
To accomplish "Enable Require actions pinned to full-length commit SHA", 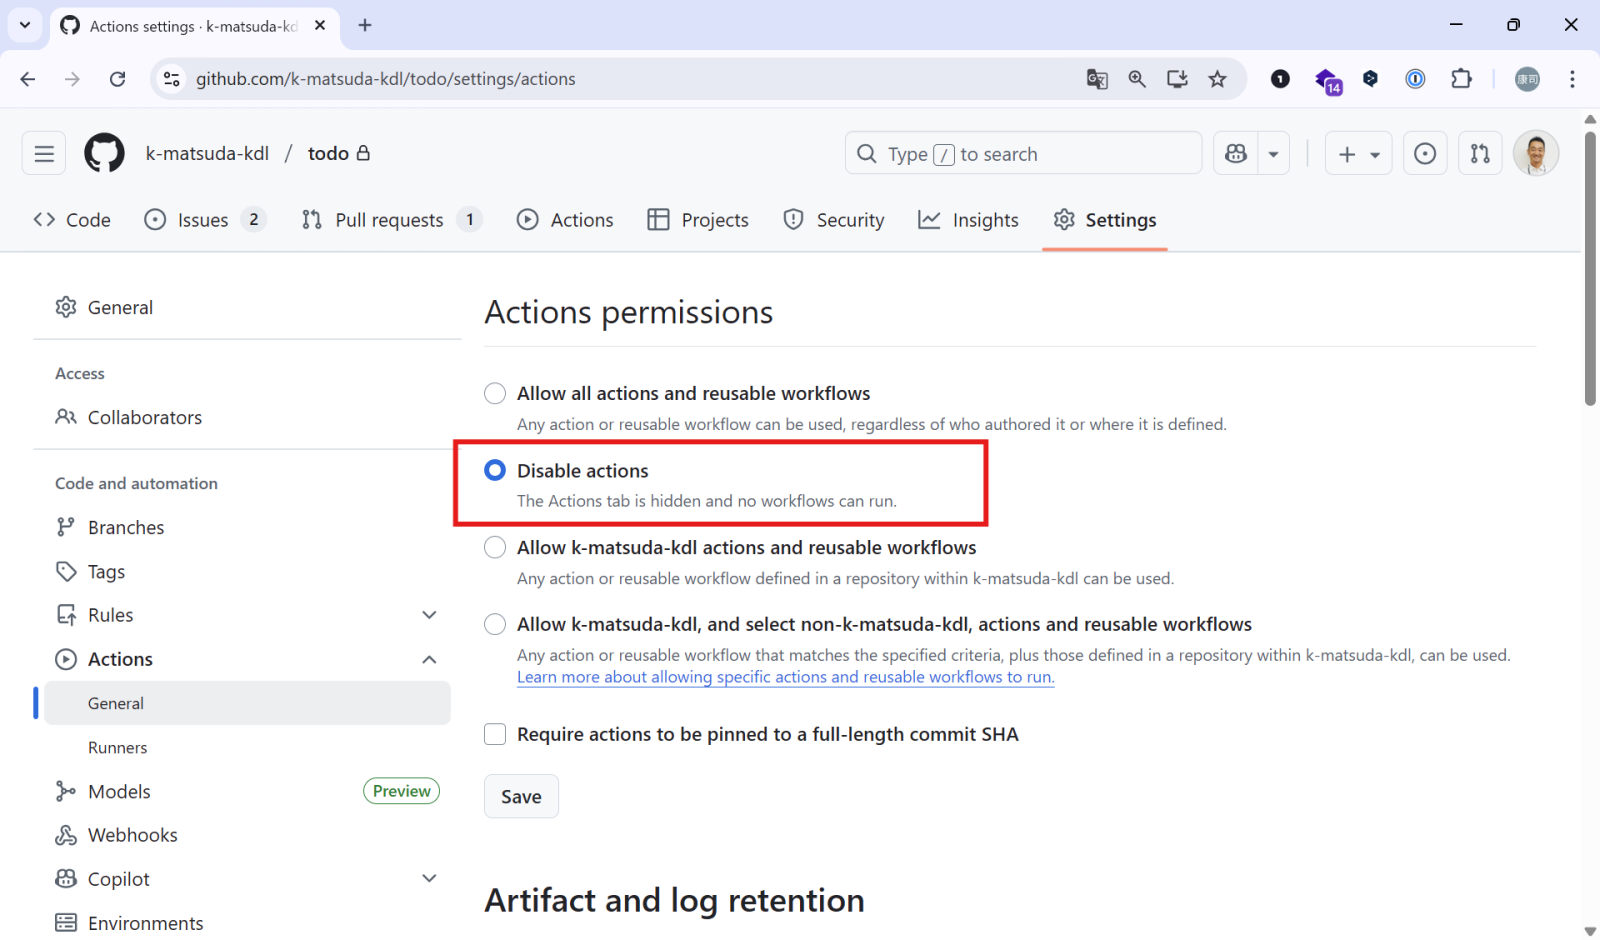I will 495,735.
